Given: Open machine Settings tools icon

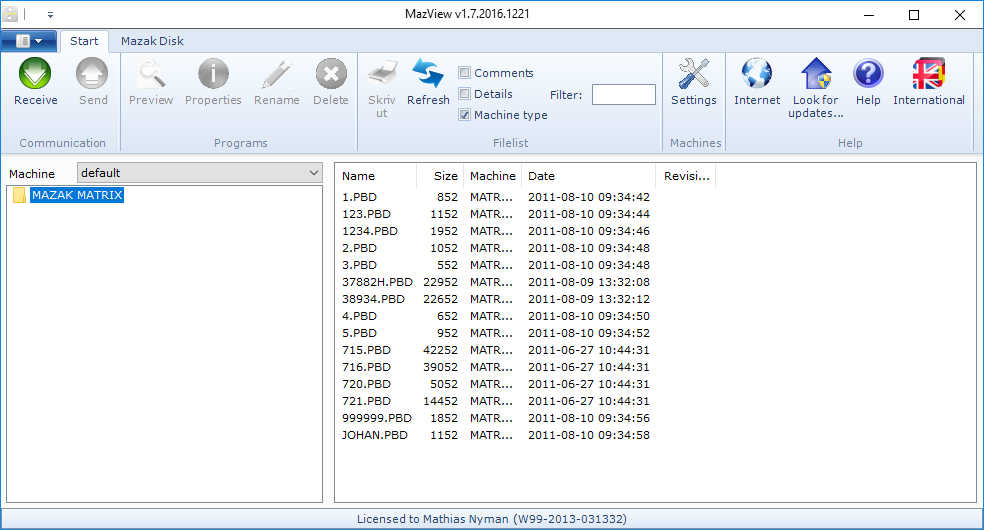Looking at the screenshot, I should point(693,73).
